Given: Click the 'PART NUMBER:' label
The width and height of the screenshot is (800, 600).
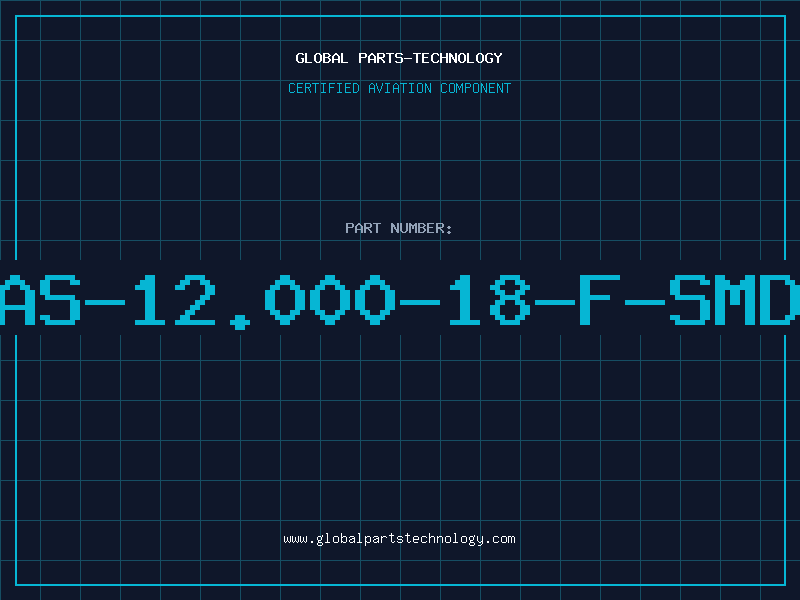Looking at the screenshot, I should pyautogui.click(x=399, y=228).
